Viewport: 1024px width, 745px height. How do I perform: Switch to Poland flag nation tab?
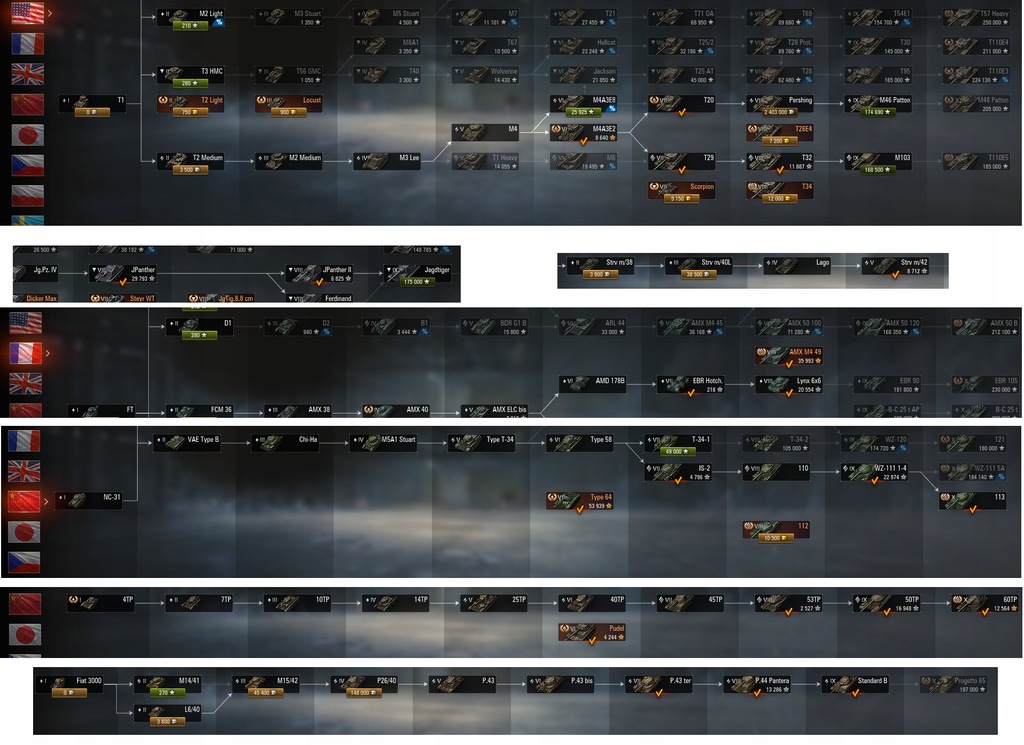tap(28, 195)
